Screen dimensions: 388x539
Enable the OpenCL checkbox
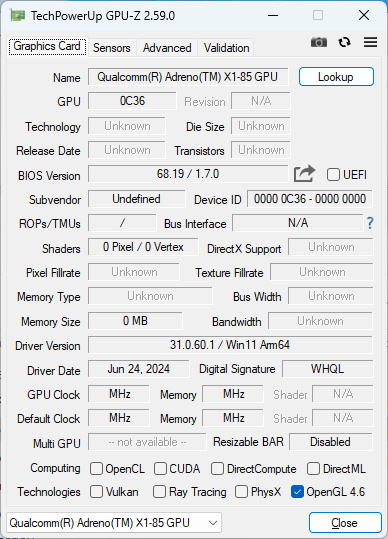pos(96,469)
